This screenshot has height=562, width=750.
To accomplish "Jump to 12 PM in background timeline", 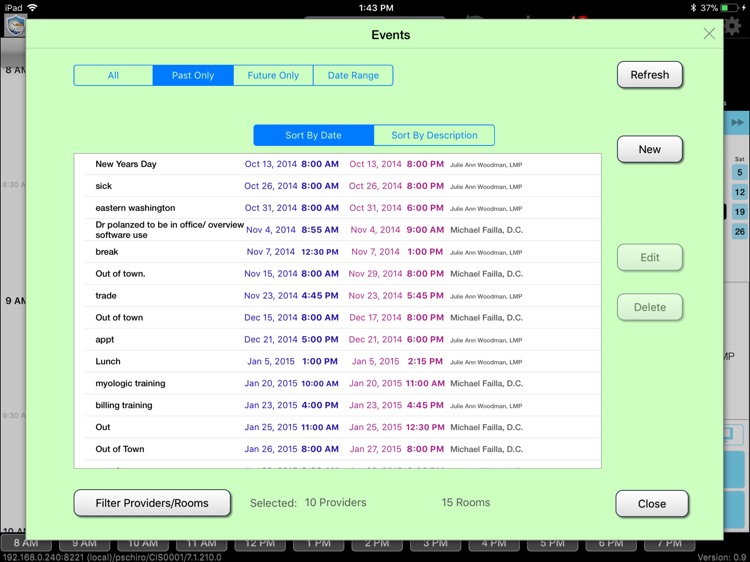I will [x=260, y=545].
